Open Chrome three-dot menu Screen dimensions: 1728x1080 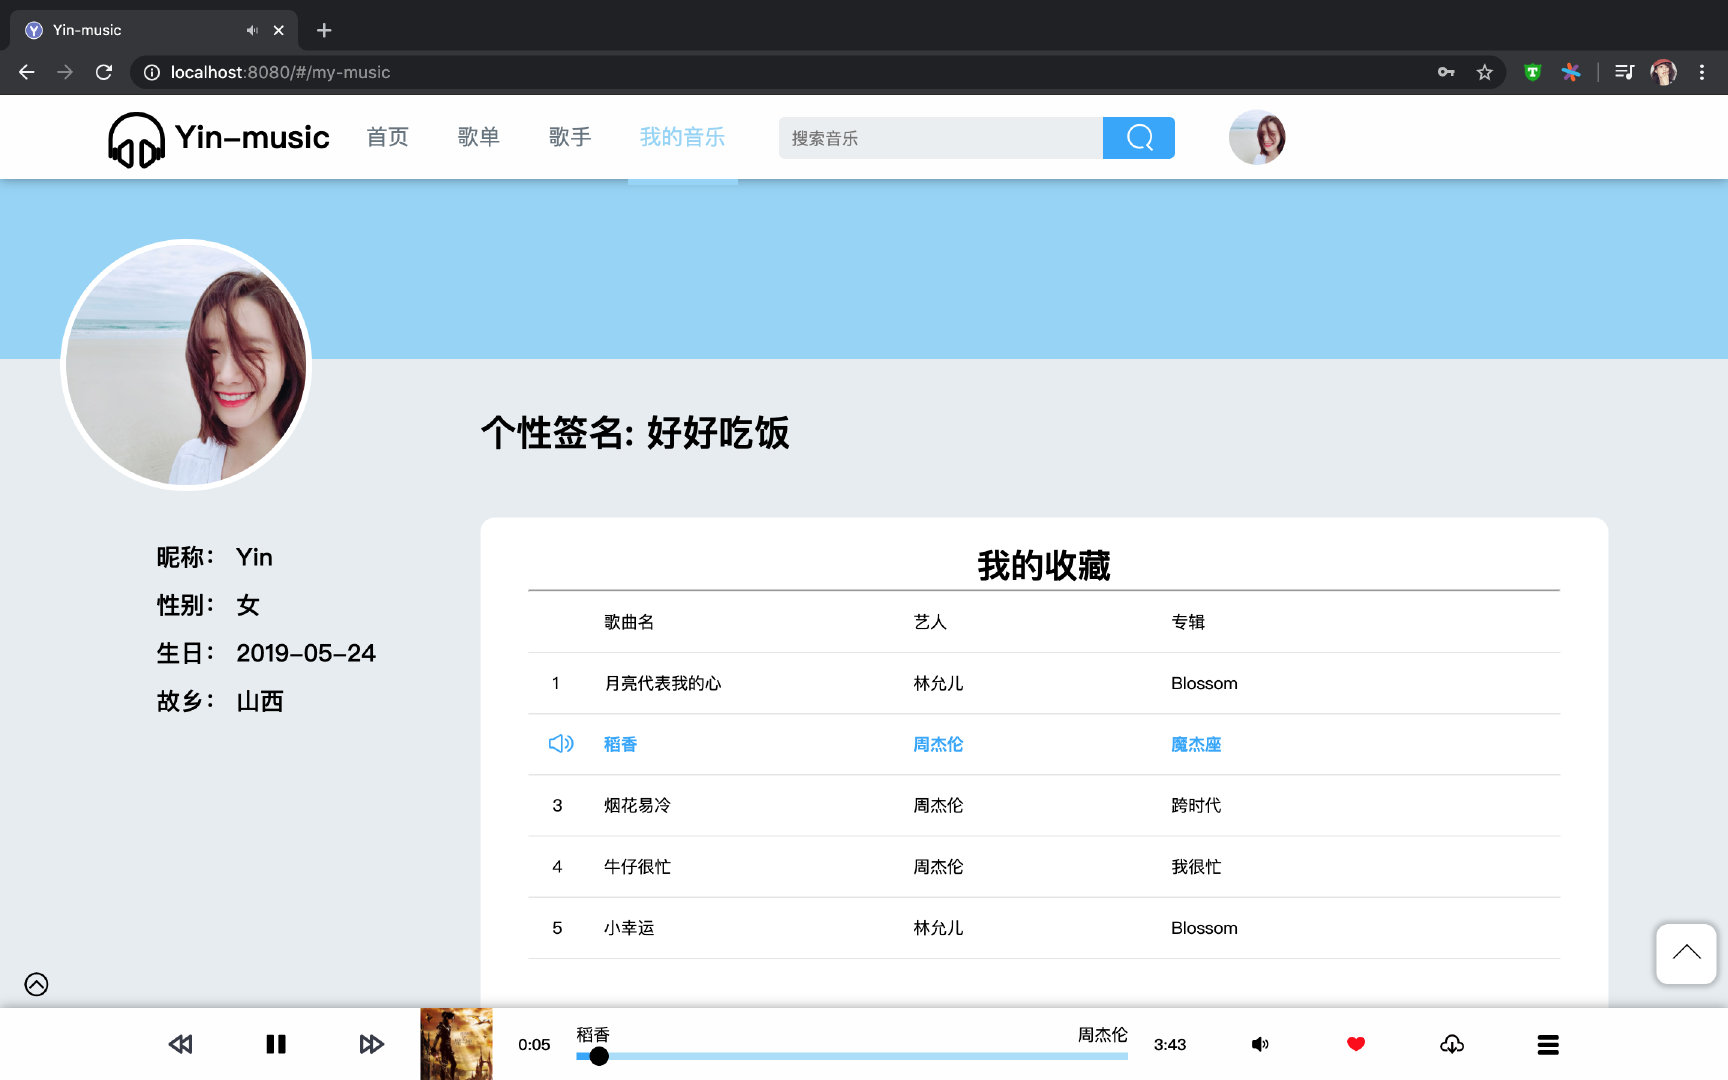click(x=1701, y=72)
